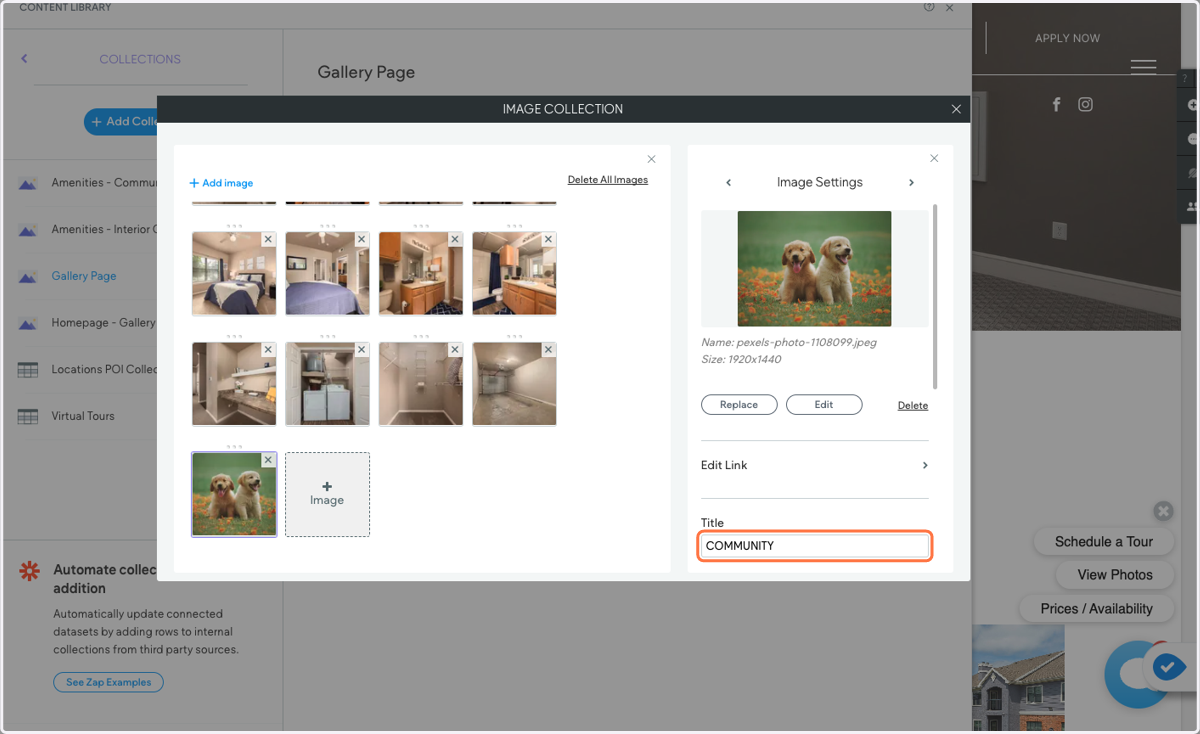Remove the garage image with its X
Viewport: 1200px width, 734px height.
548,350
